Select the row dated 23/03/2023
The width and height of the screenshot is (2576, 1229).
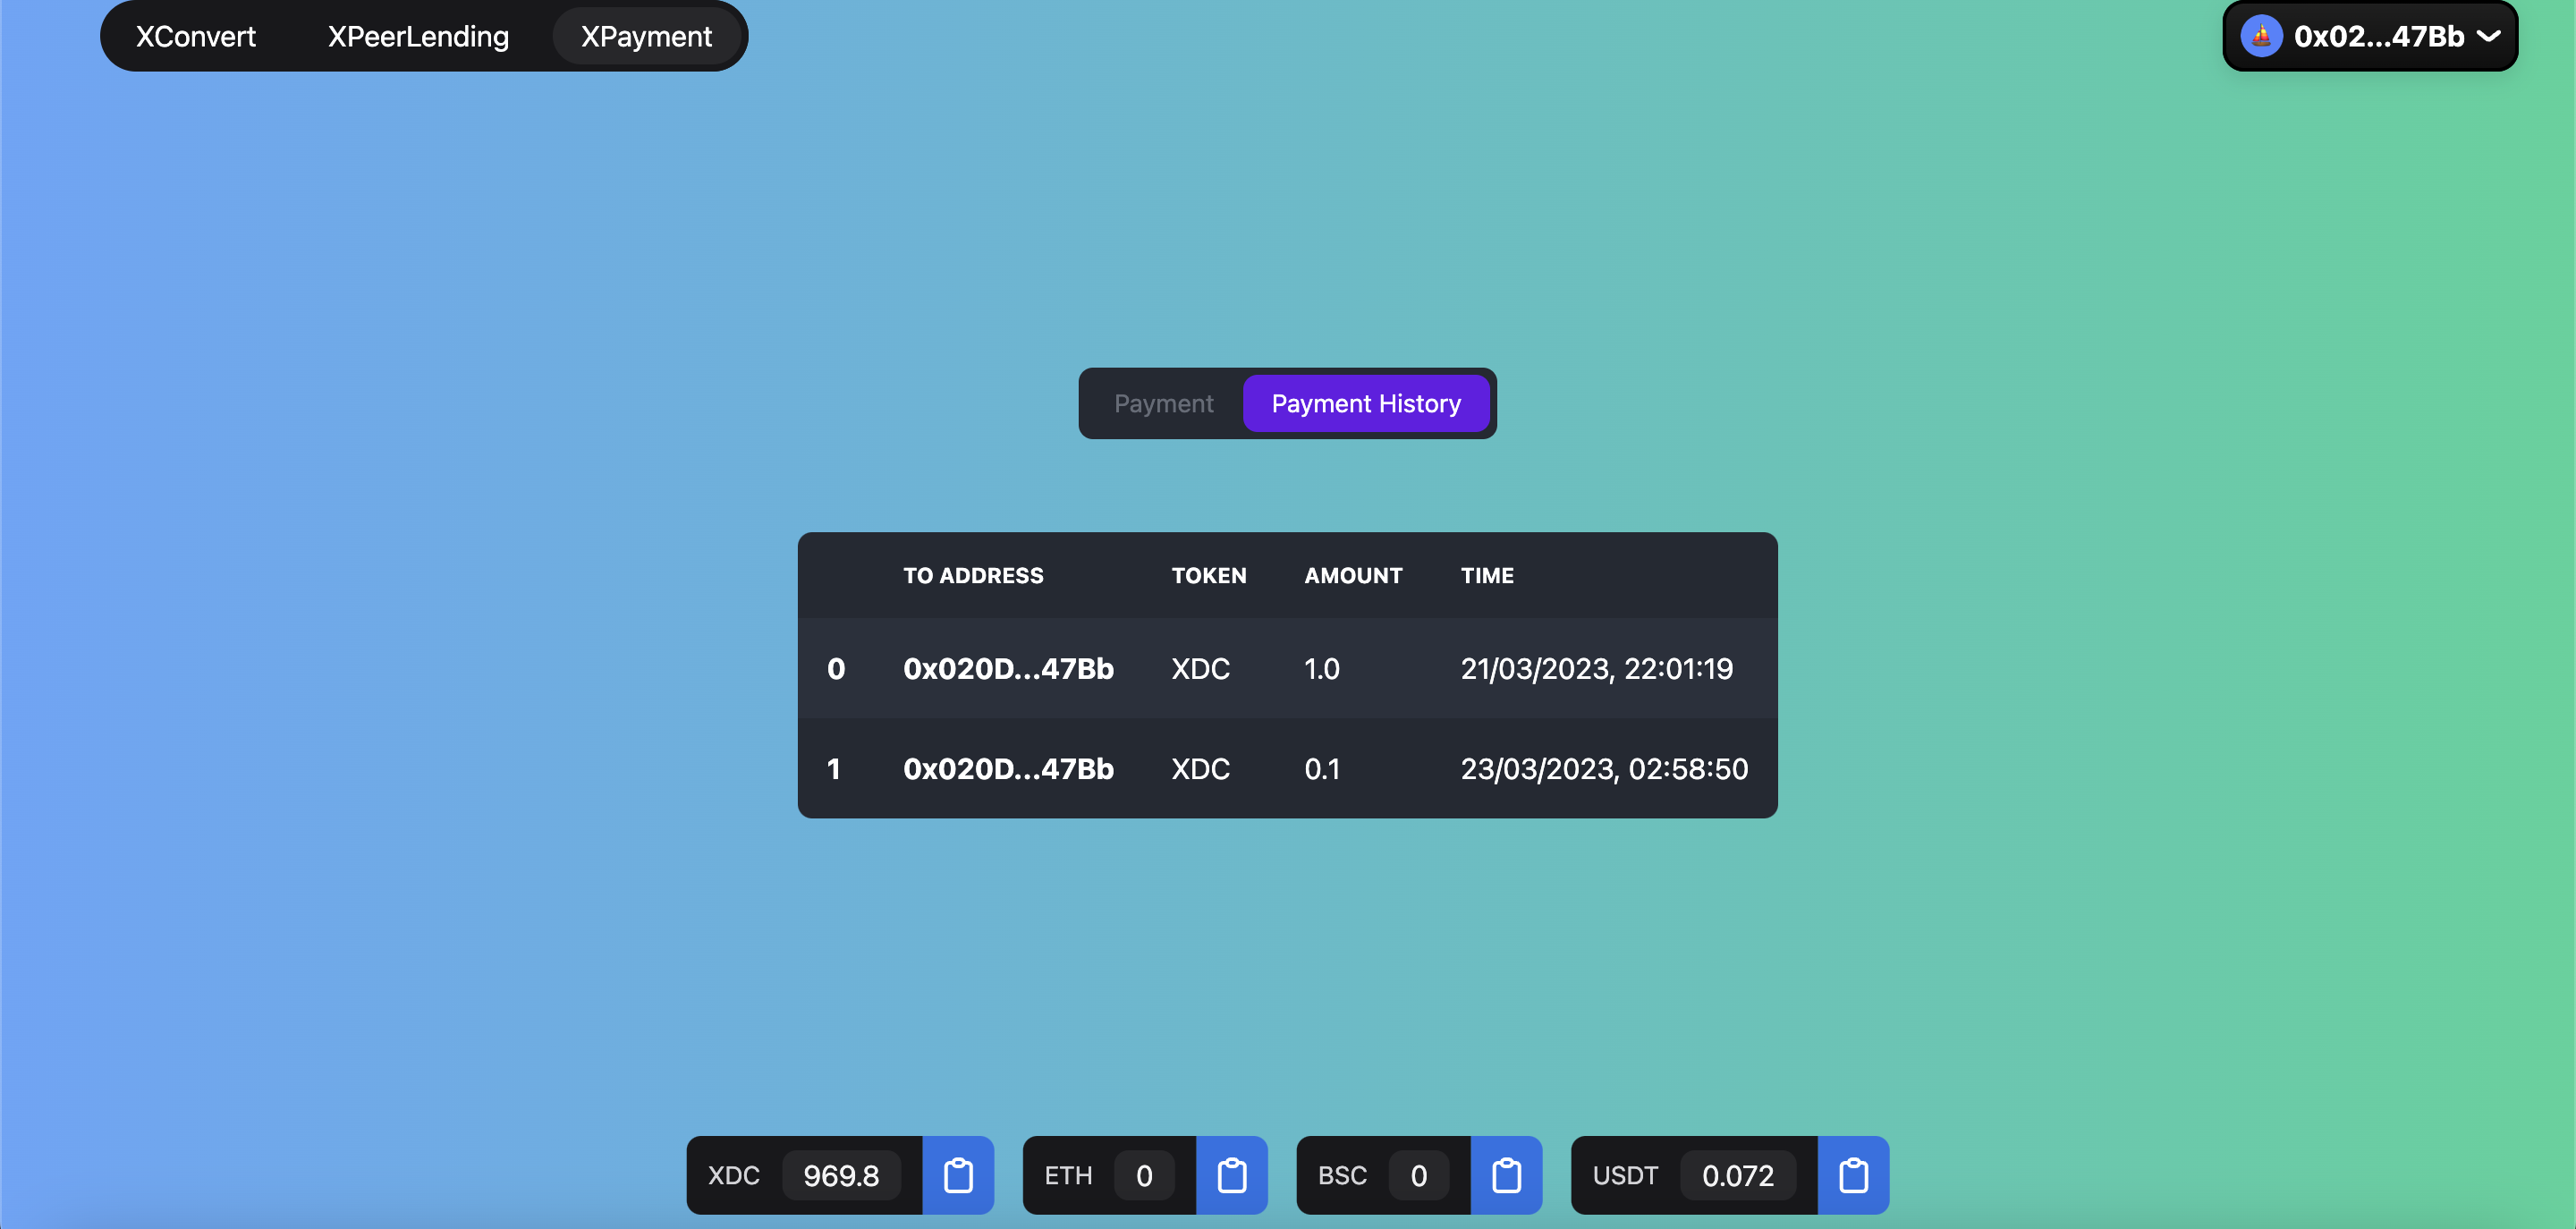coord(1603,769)
